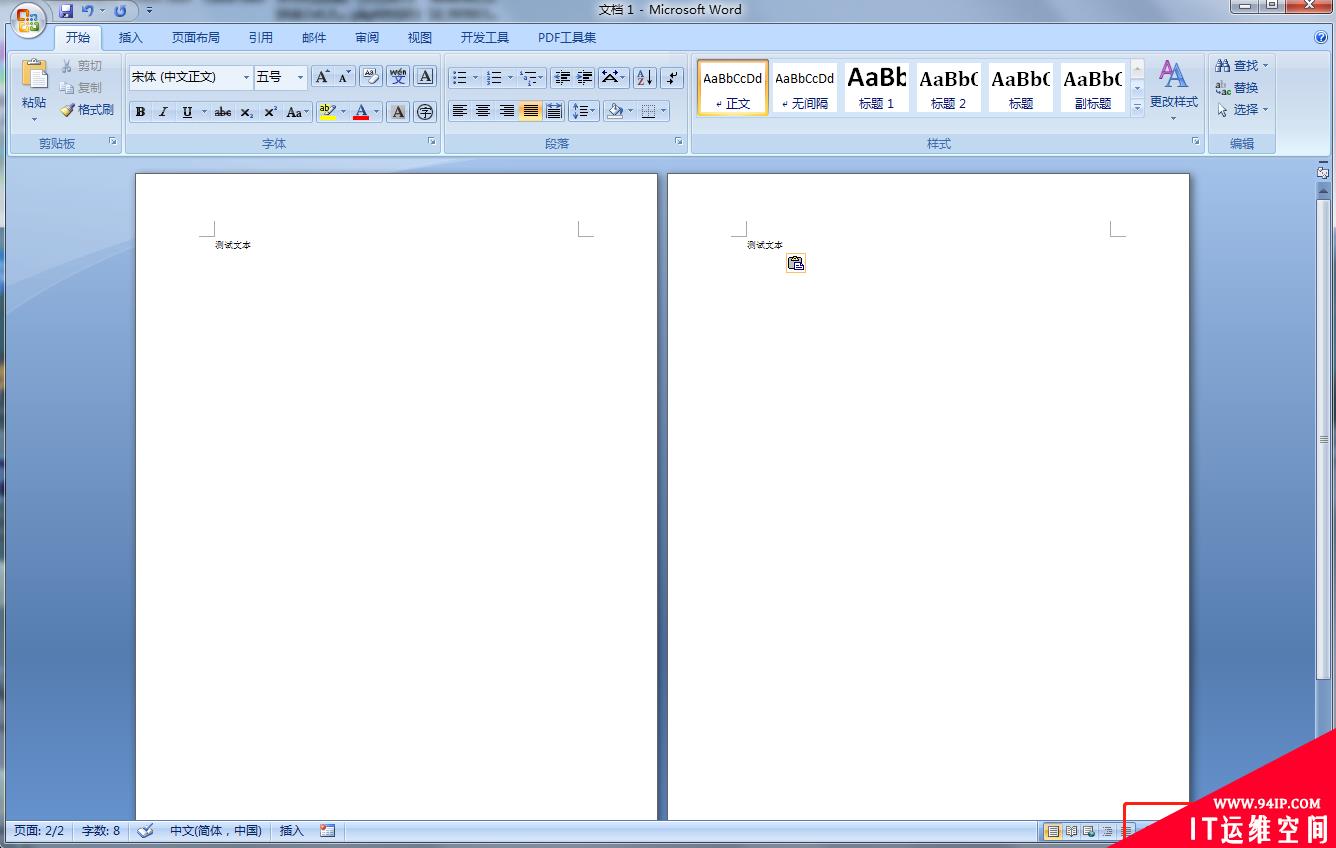
Task: Apply Distributed alignment
Action: (x=554, y=111)
